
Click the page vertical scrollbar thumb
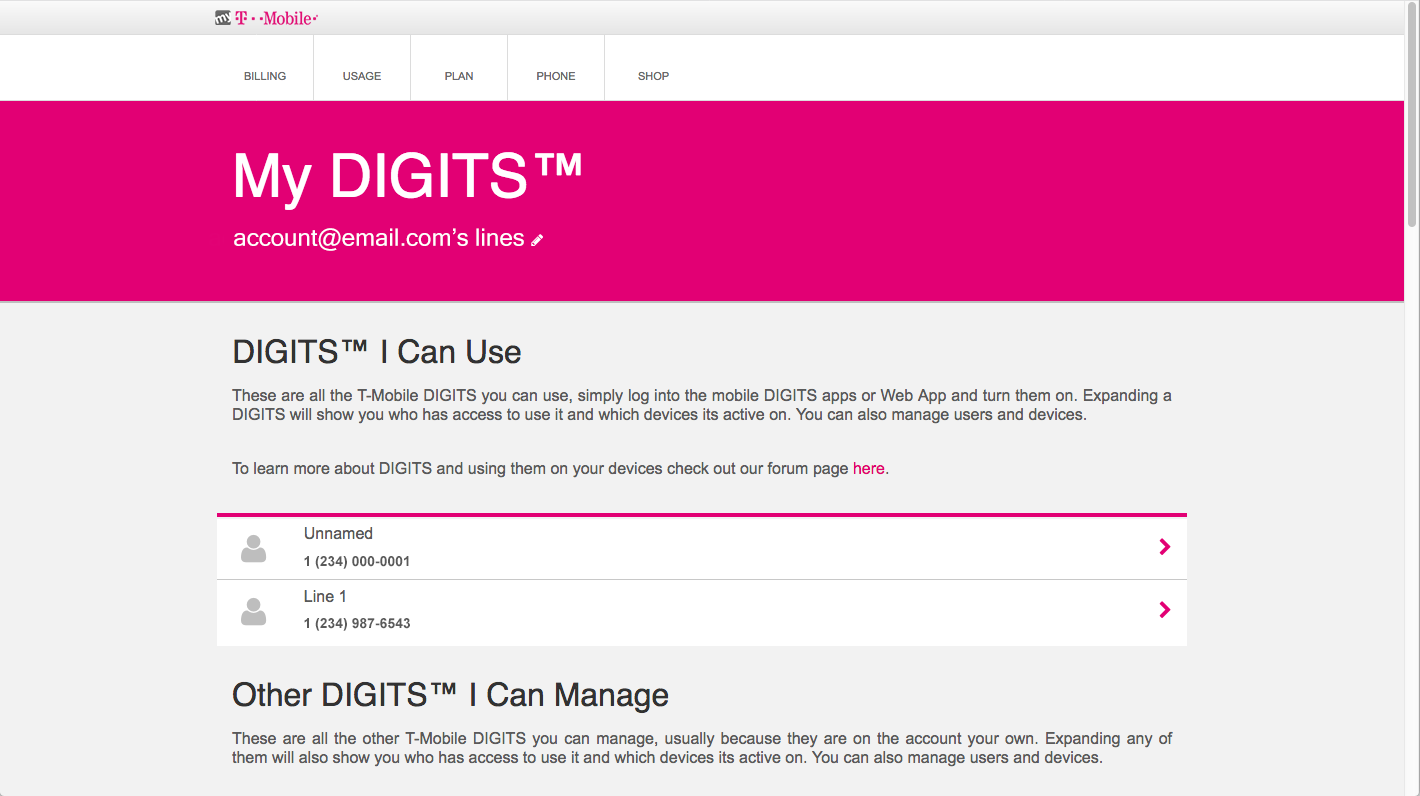click(1412, 115)
